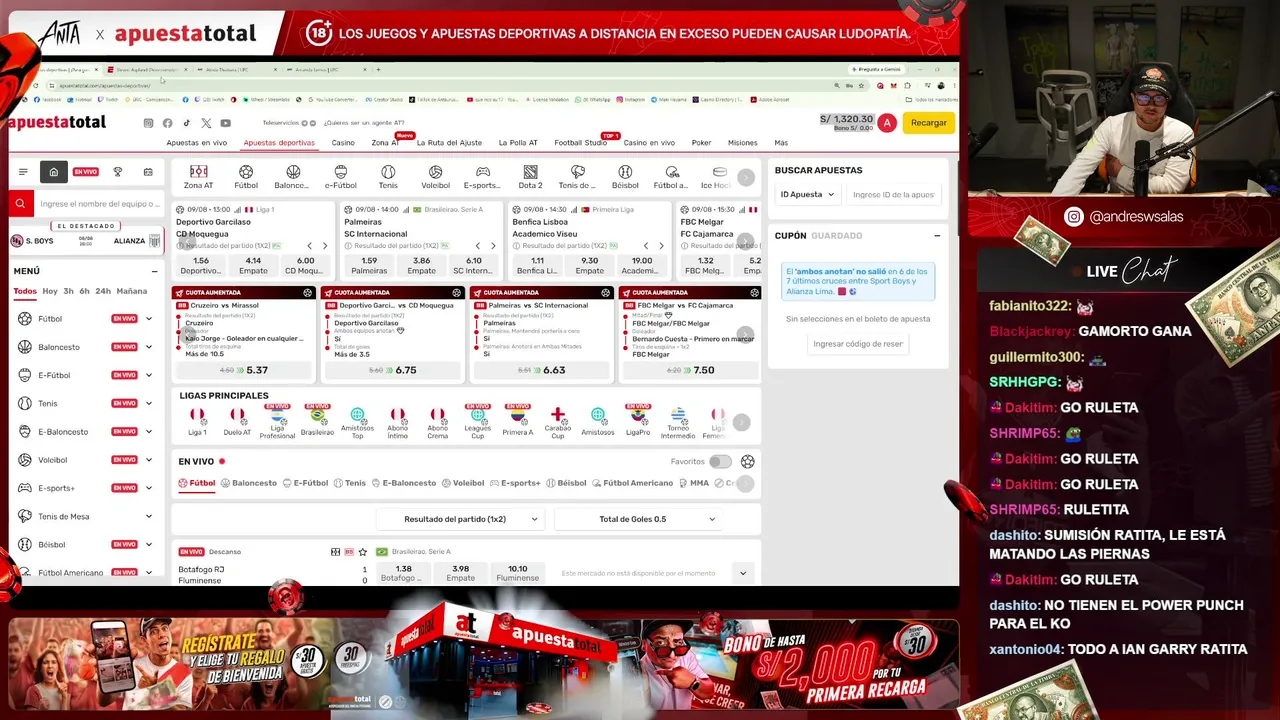Select the Zona AT sport icon

(x=198, y=177)
